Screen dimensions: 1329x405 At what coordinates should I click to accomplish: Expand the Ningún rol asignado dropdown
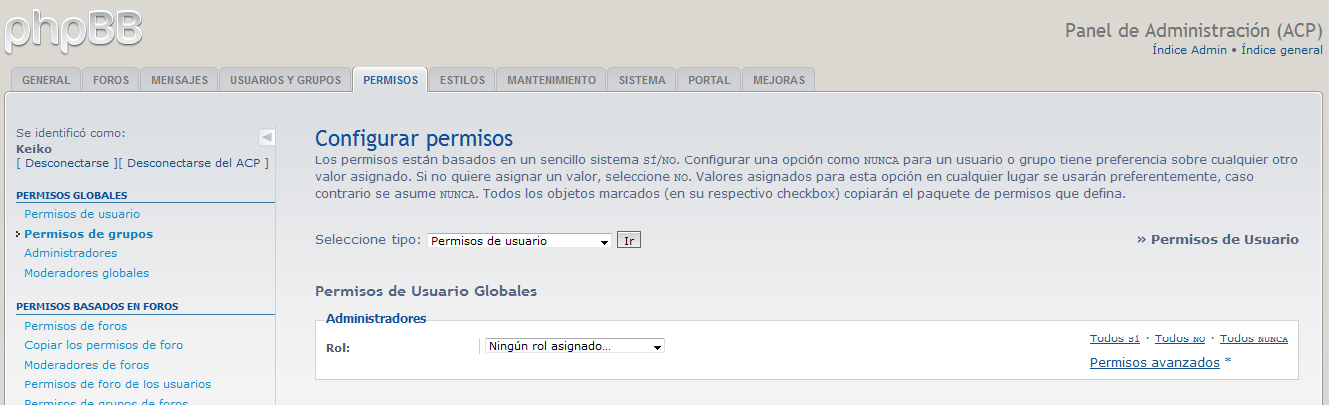click(x=574, y=346)
